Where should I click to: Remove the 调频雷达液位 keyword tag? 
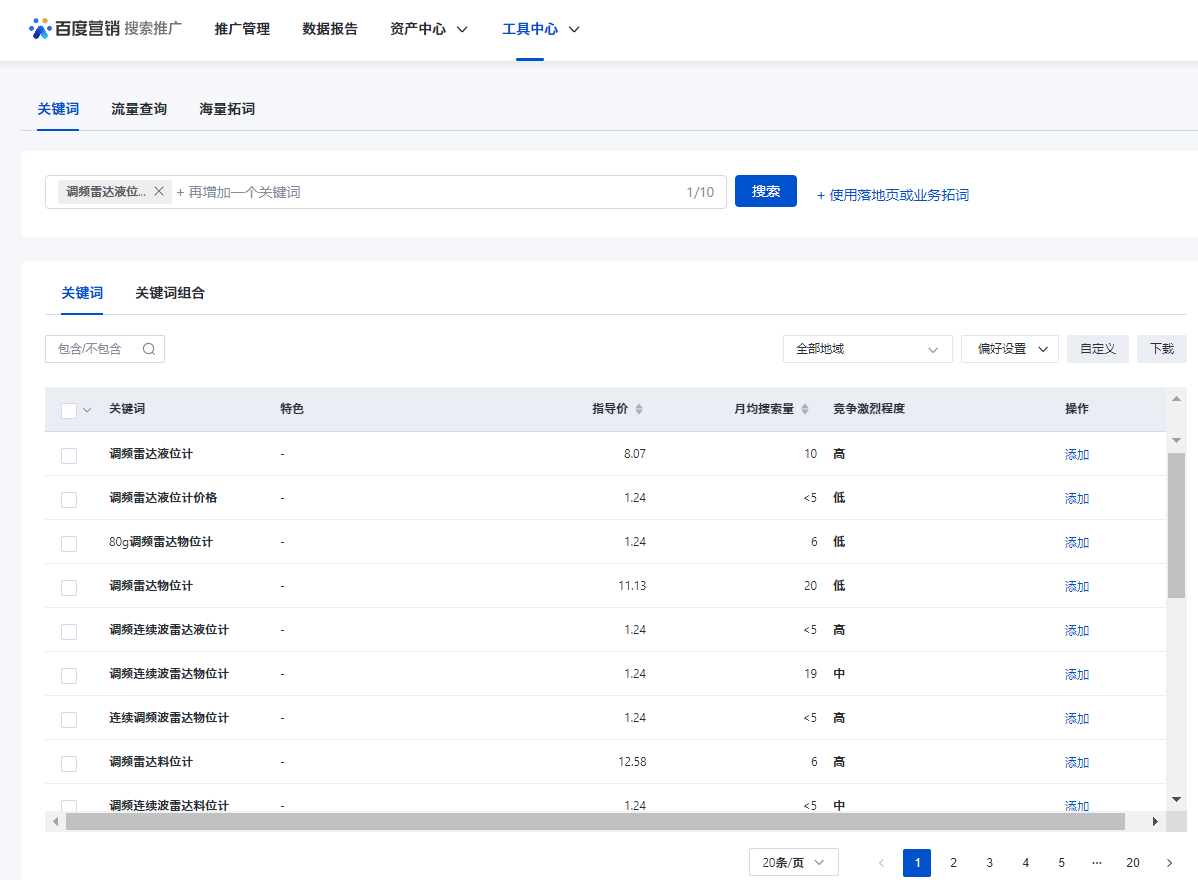point(158,192)
